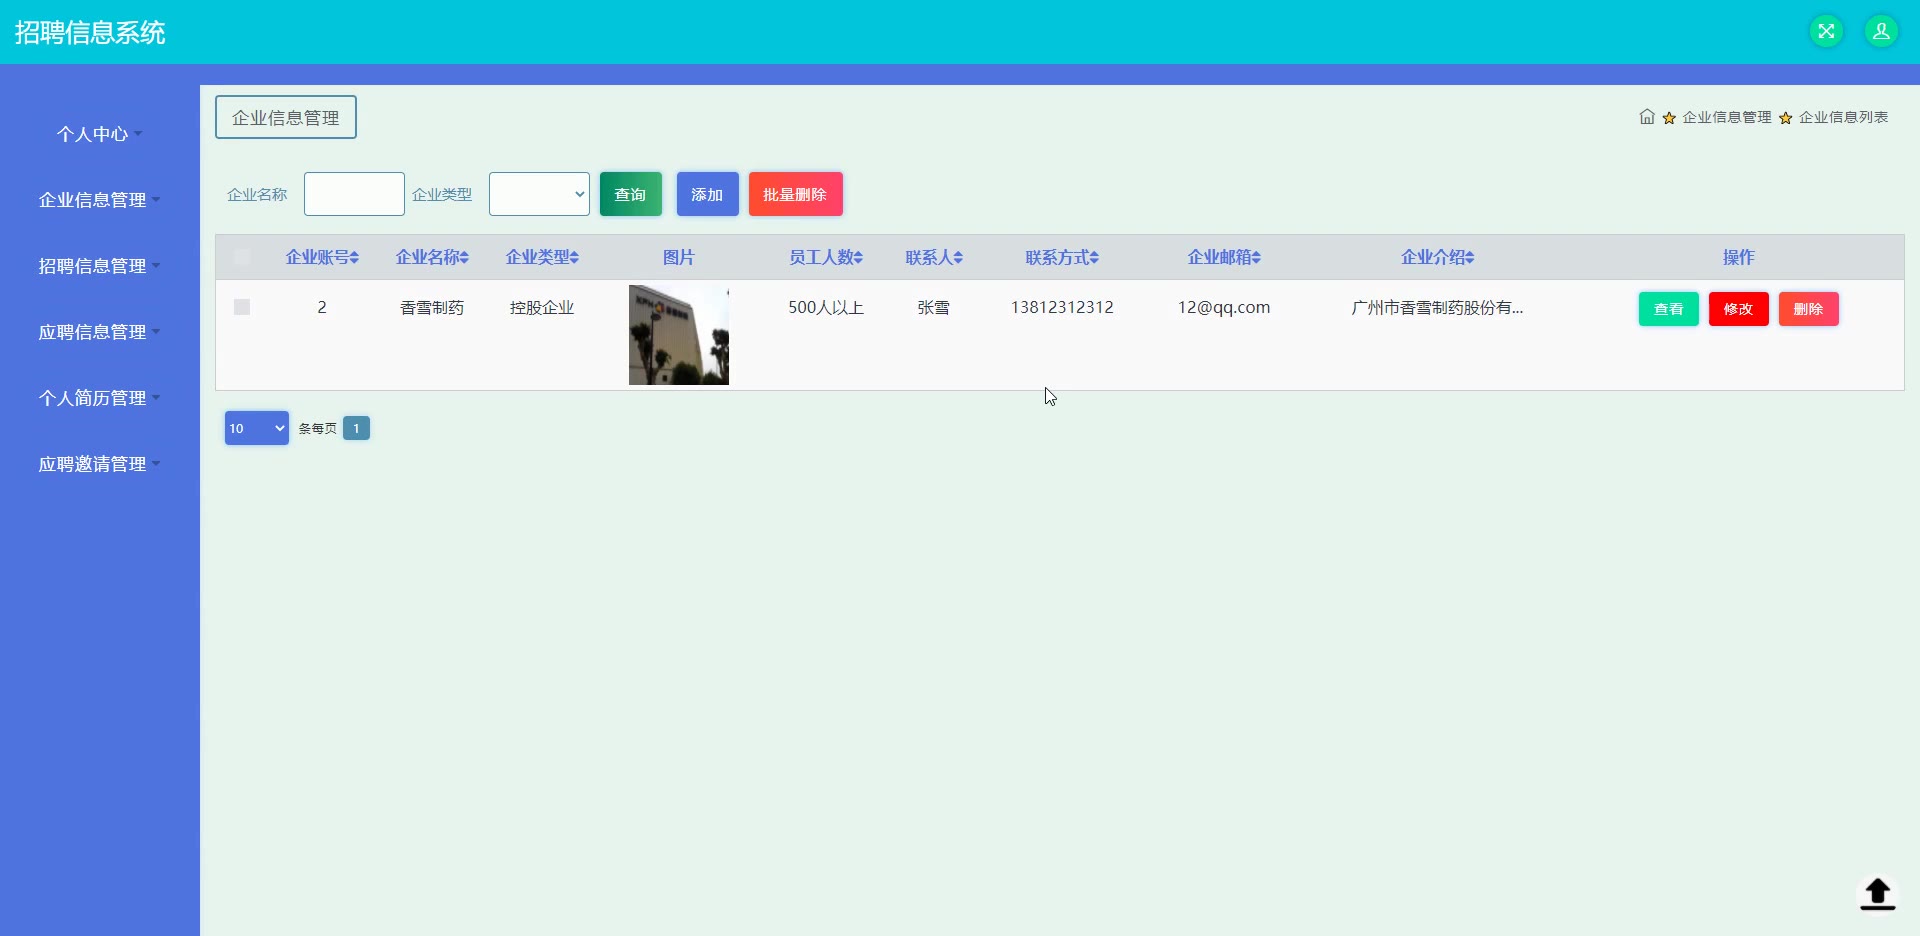The height and width of the screenshot is (936, 1920).
Task: Toggle the select-all checkbox in table header
Action: click(242, 257)
